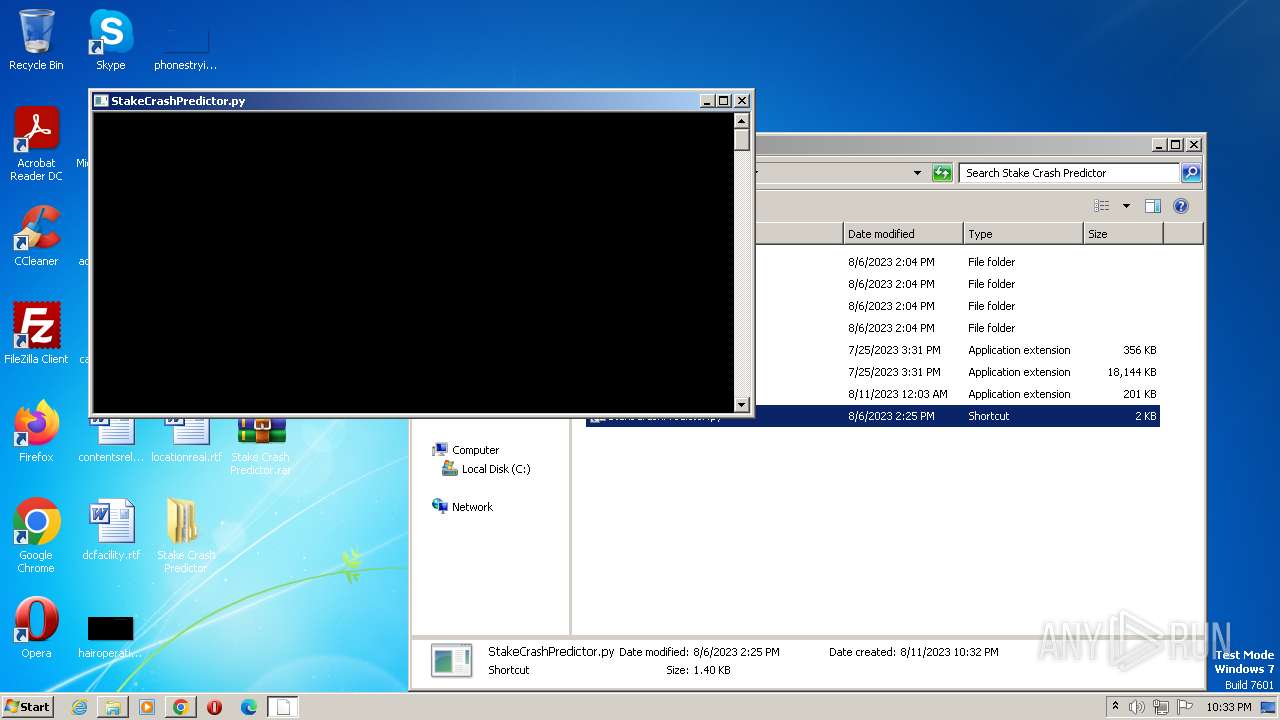Sort files by the Size column
The width and height of the screenshot is (1280, 720).
[1123, 234]
